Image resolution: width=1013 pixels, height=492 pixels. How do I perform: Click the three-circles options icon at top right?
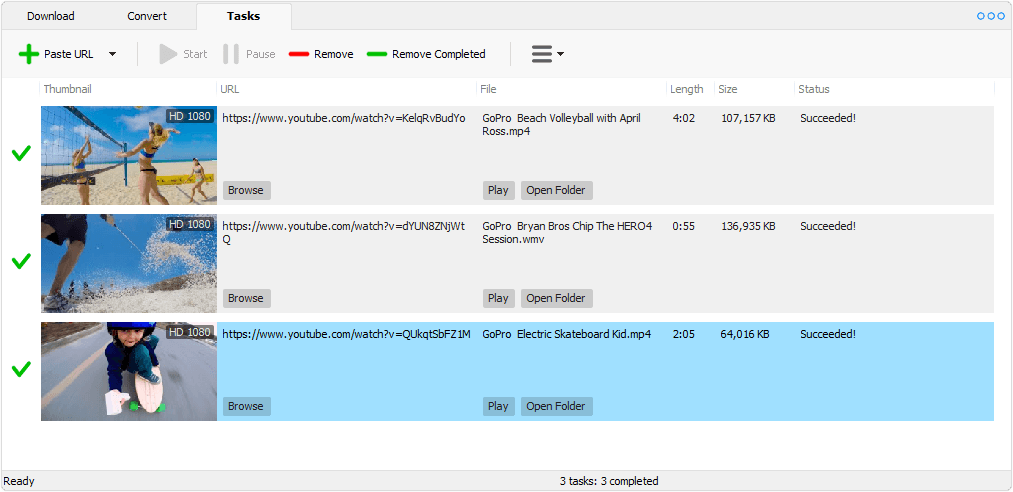pyautogui.click(x=990, y=16)
